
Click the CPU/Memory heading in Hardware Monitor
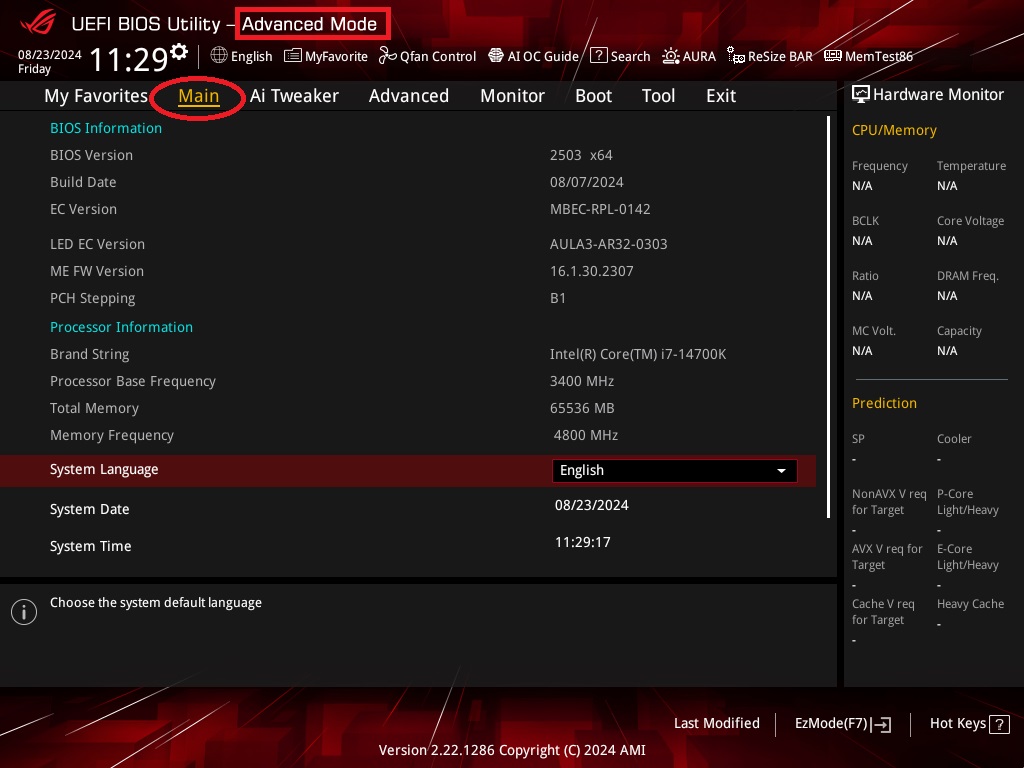(x=894, y=131)
